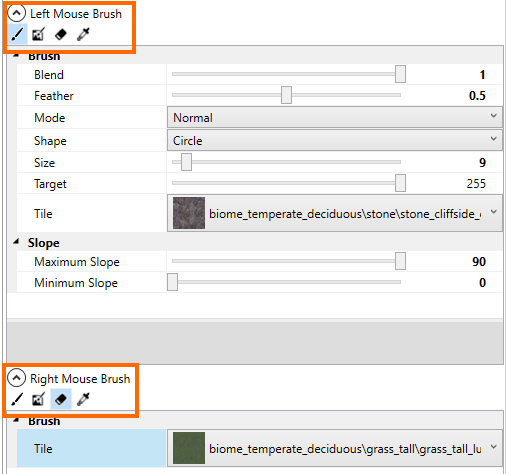The image size is (506, 474).
Task: Click the Feather value 0.5
Action: tap(477, 96)
